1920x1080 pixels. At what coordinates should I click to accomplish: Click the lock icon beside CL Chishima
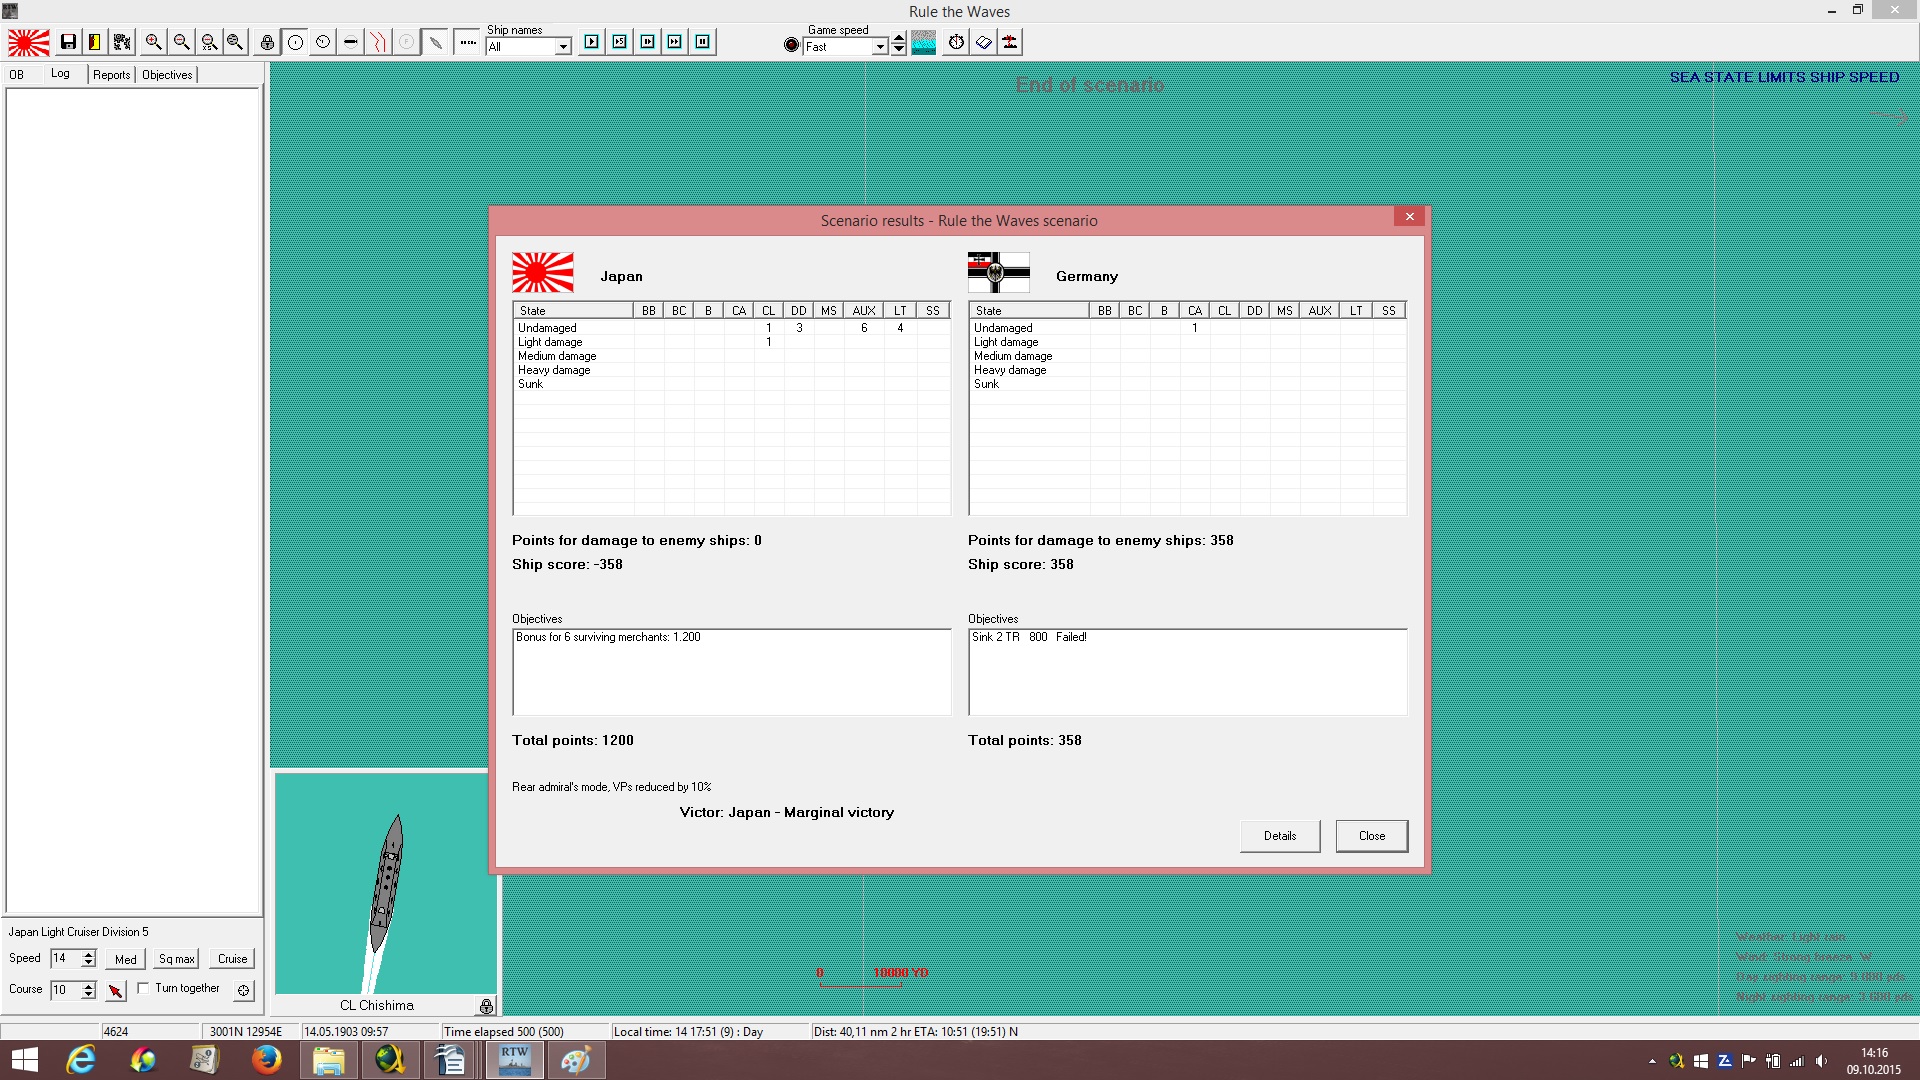click(x=486, y=1006)
